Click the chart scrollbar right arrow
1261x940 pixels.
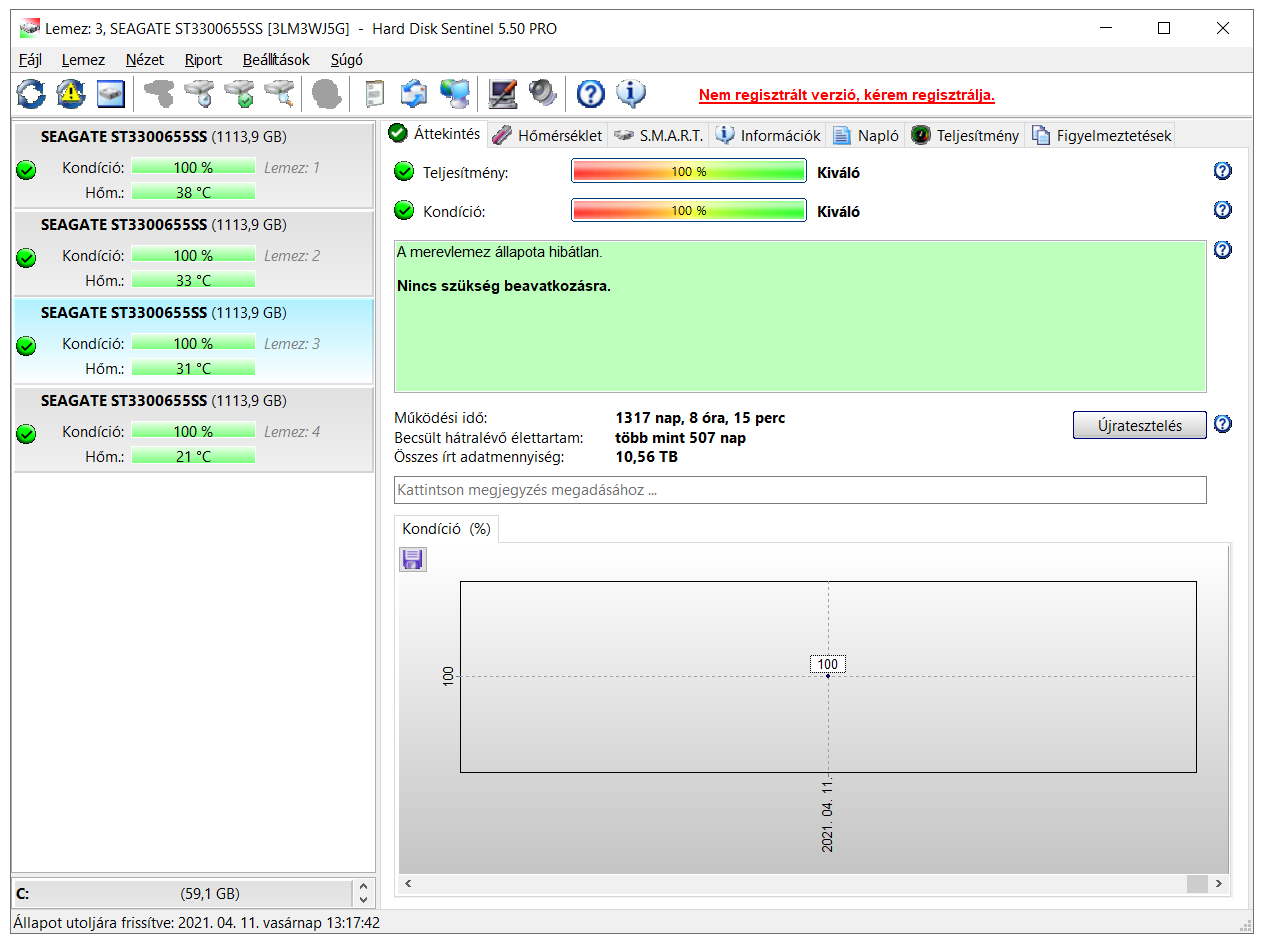(x=1218, y=884)
